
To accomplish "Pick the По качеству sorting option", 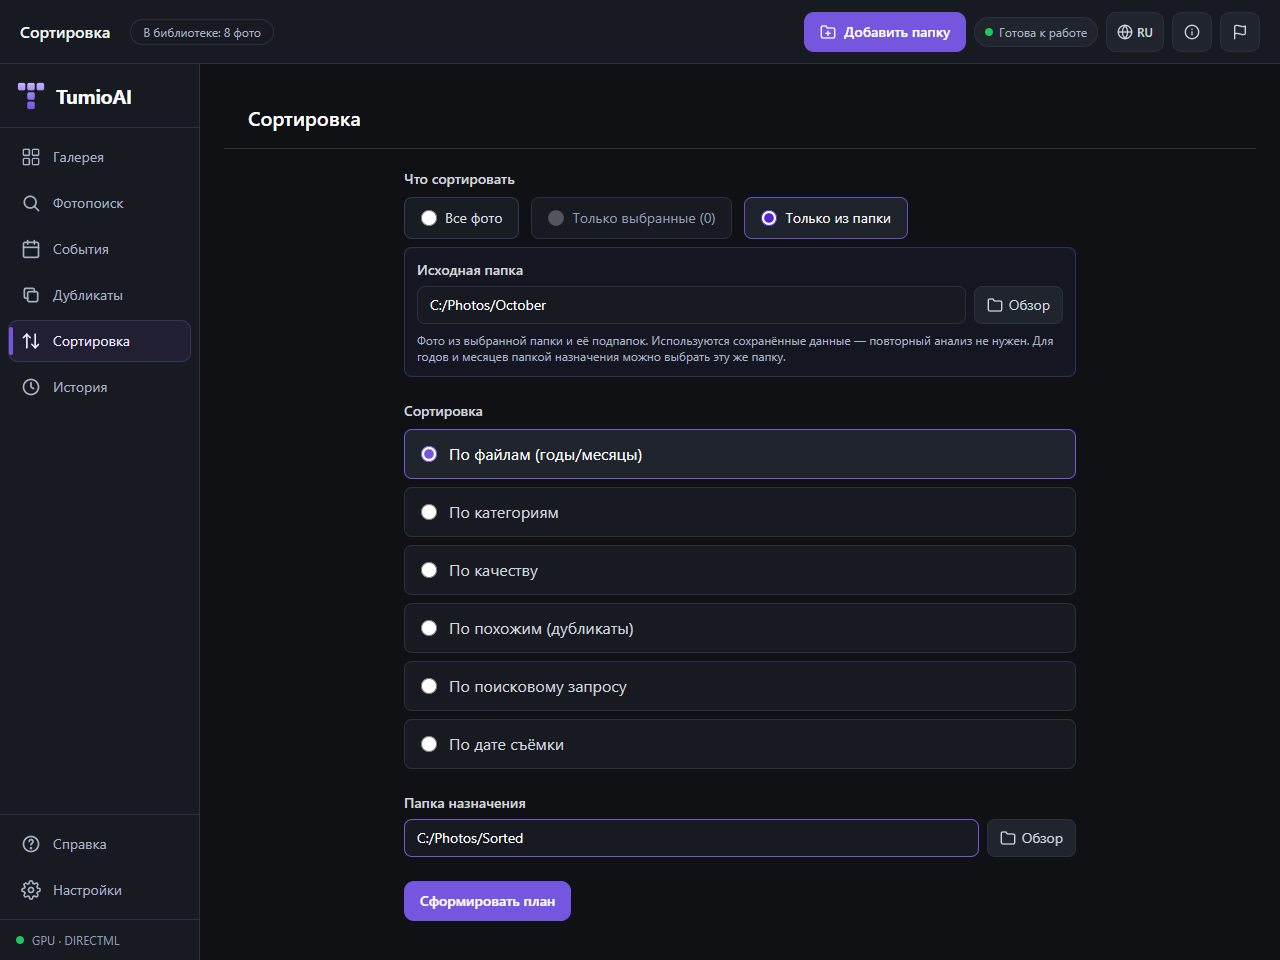I will [740, 570].
